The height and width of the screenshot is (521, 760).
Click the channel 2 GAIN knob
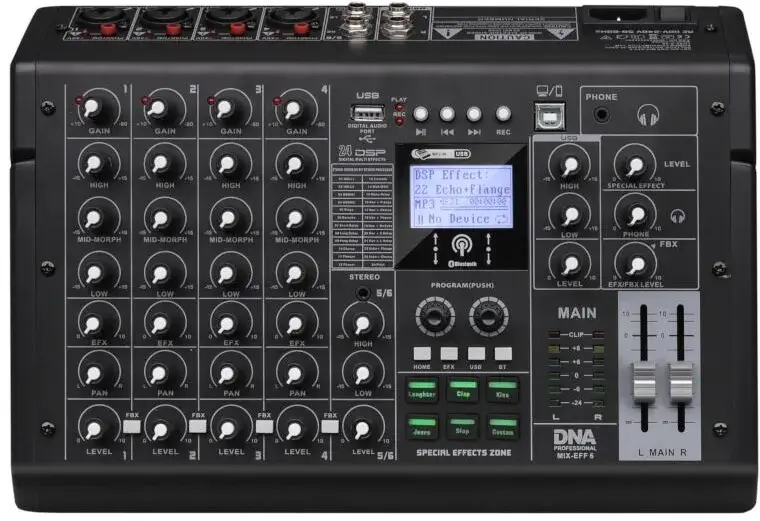coord(158,109)
